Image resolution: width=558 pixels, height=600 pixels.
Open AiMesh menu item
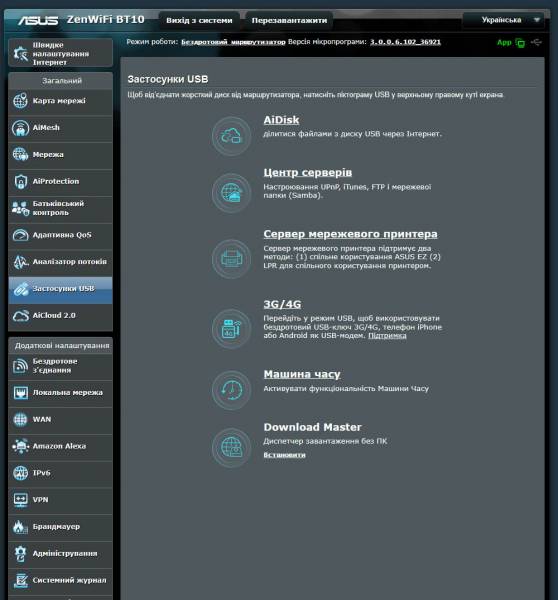click(60, 128)
